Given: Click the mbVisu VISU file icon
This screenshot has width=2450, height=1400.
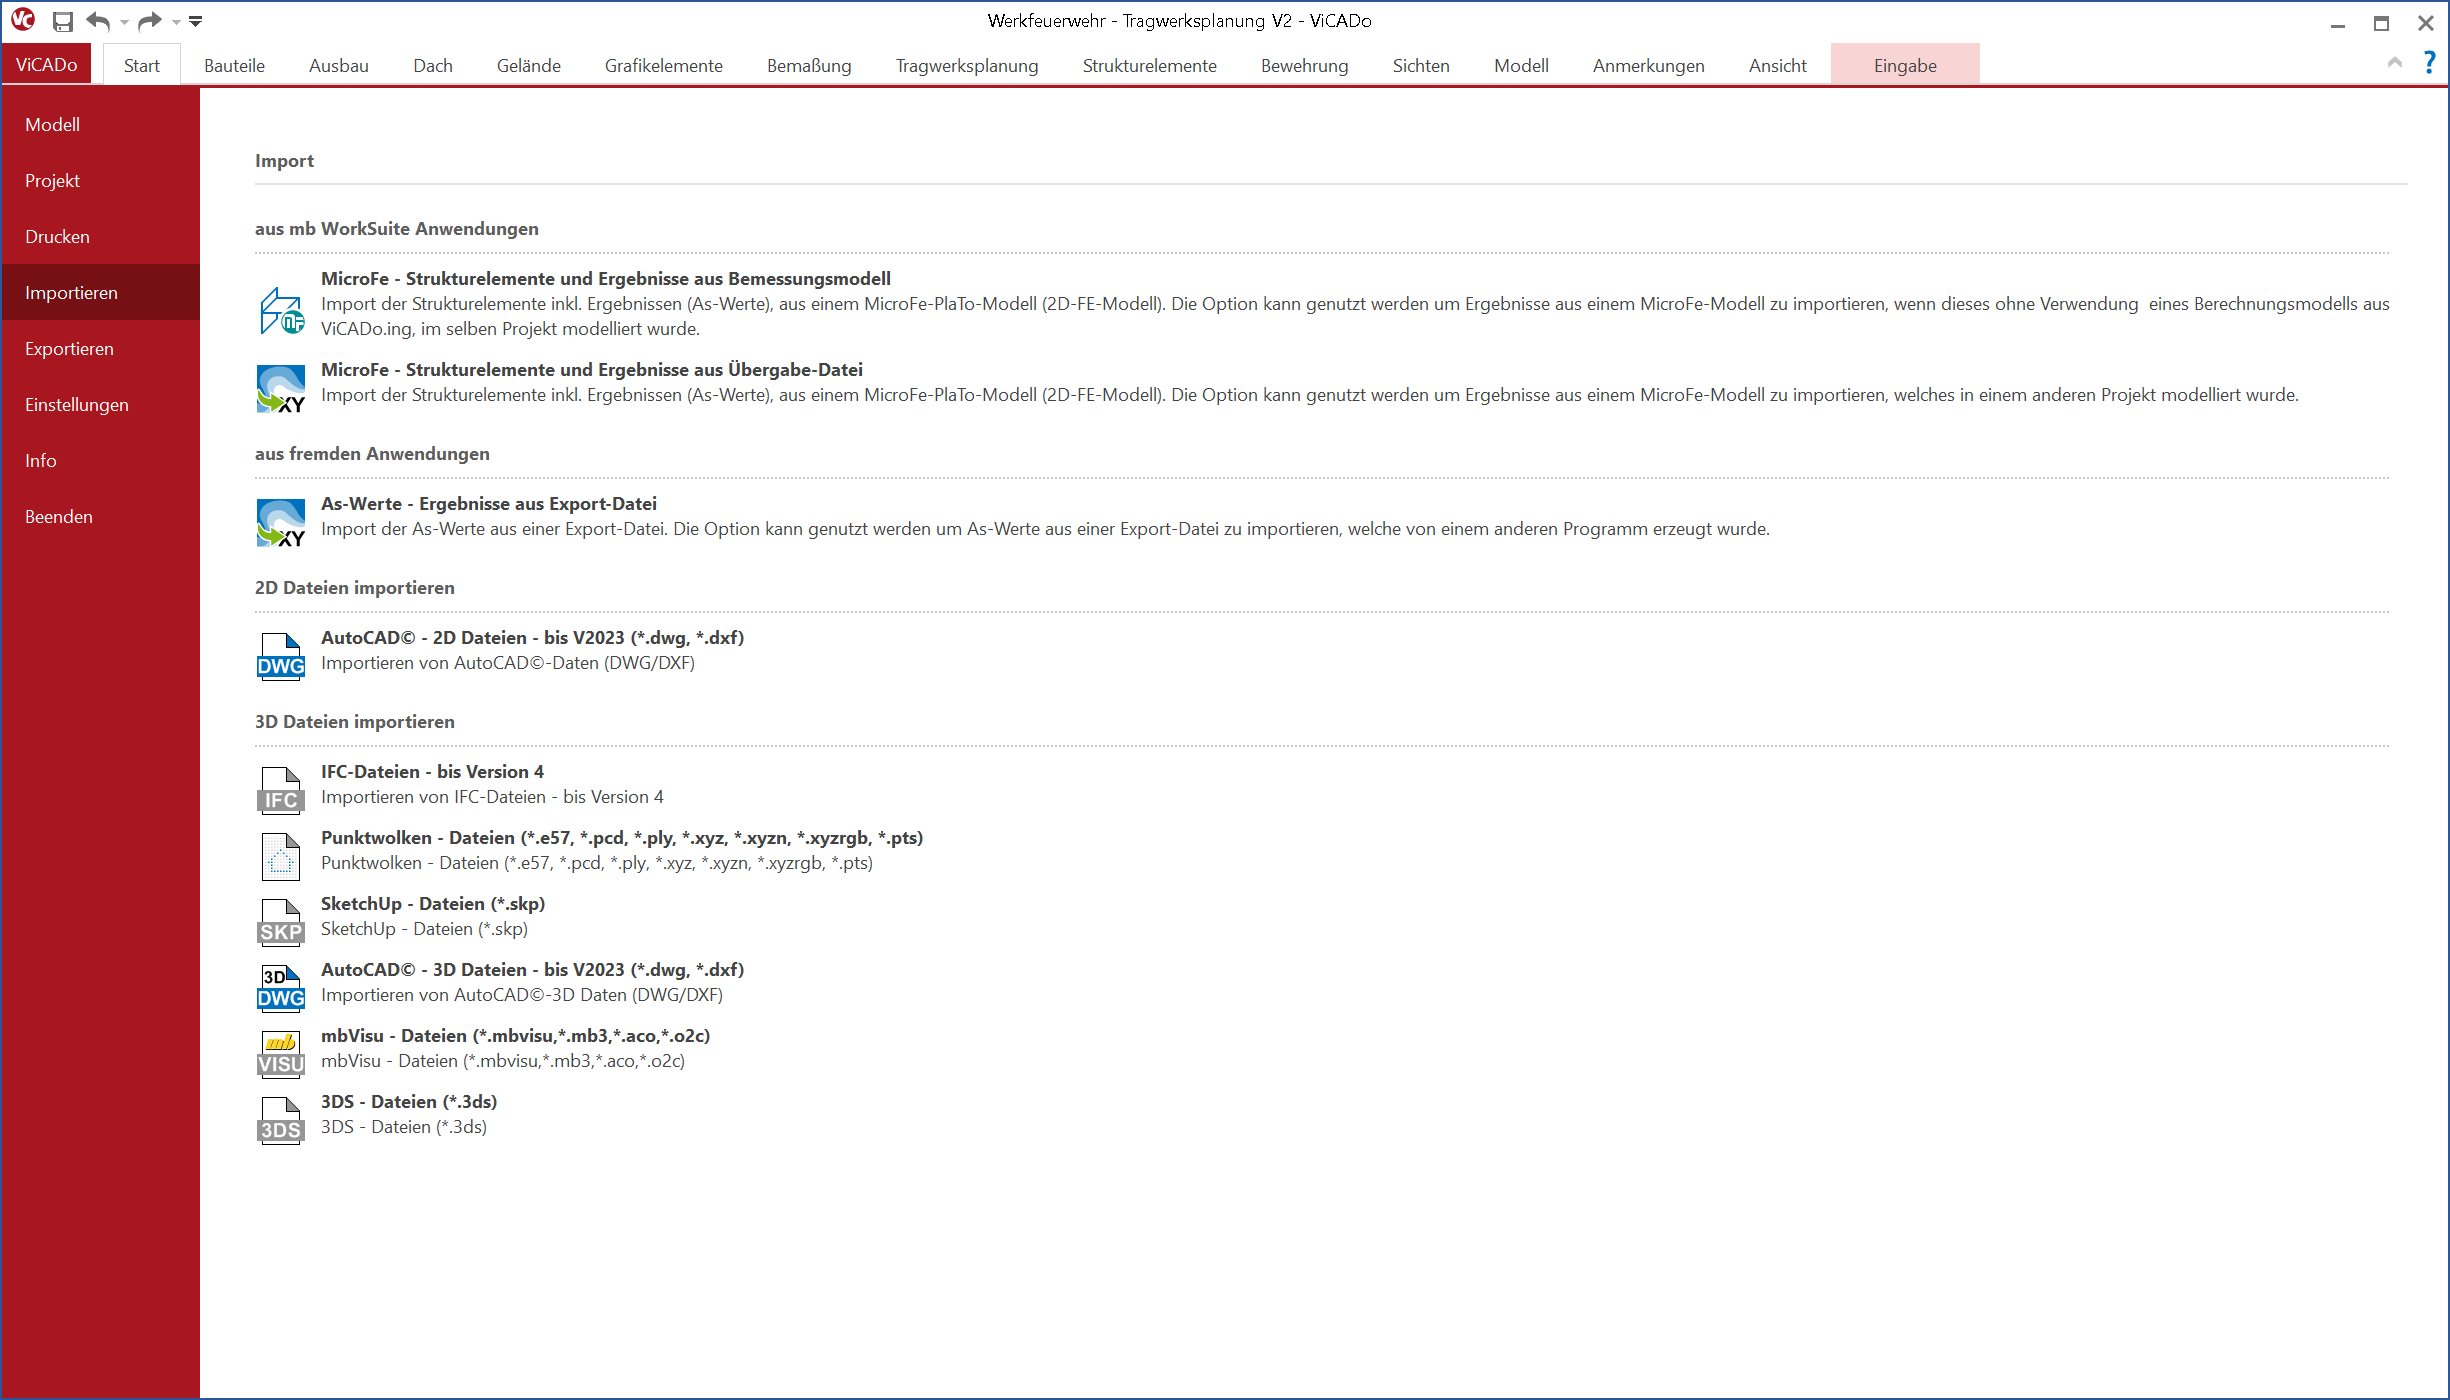Looking at the screenshot, I should pos(281,1055).
